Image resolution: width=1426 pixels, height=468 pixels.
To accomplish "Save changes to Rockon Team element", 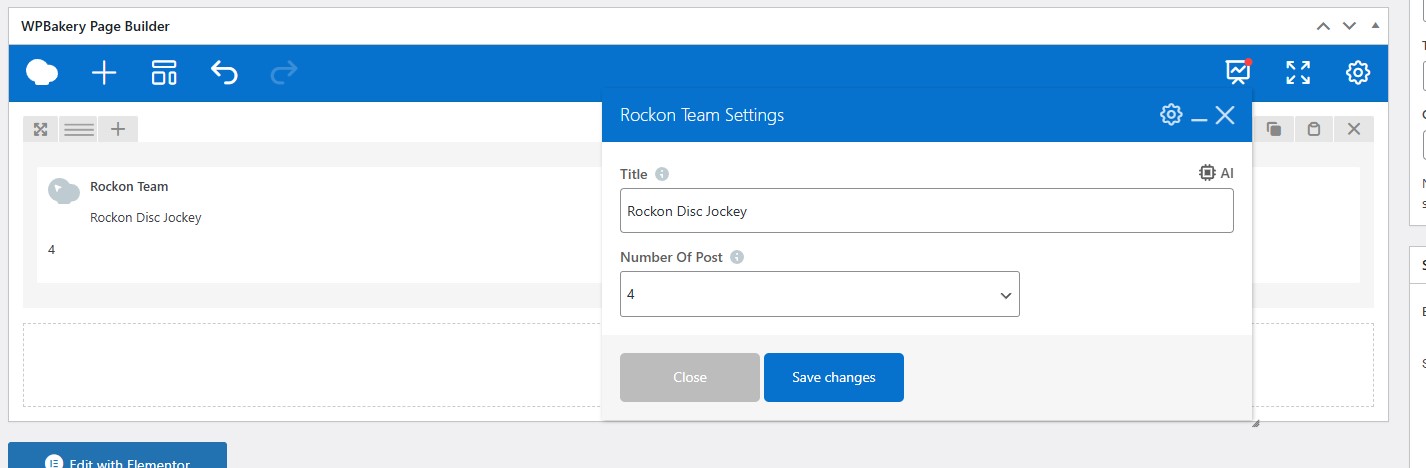I will tap(834, 378).
